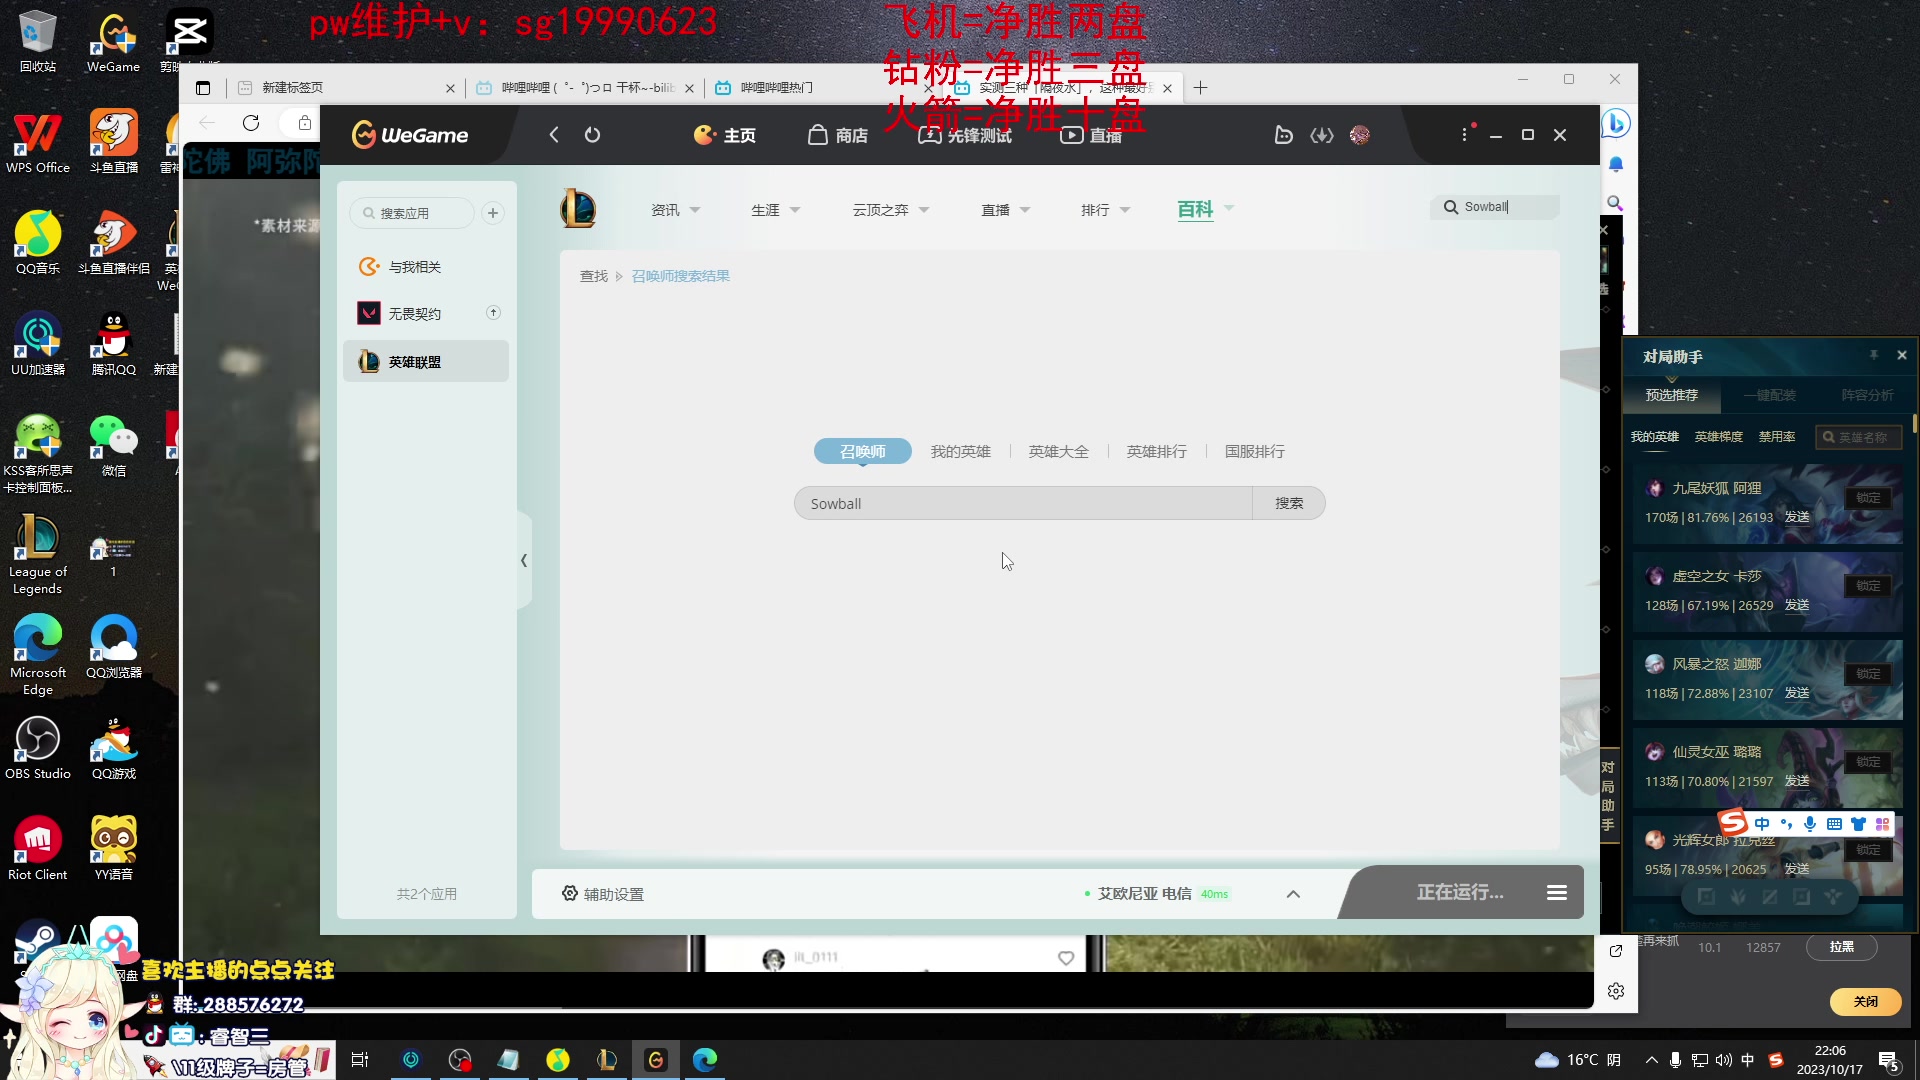1920x1080 pixels.
Task: Open the hamburger menu beside 正在运行
Action: pyautogui.click(x=1557, y=892)
